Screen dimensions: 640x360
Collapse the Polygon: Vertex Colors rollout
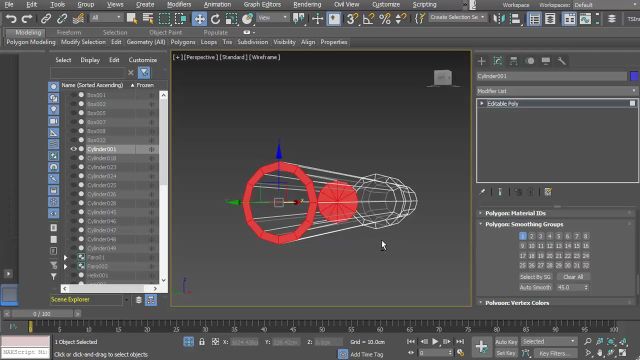(518, 303)
